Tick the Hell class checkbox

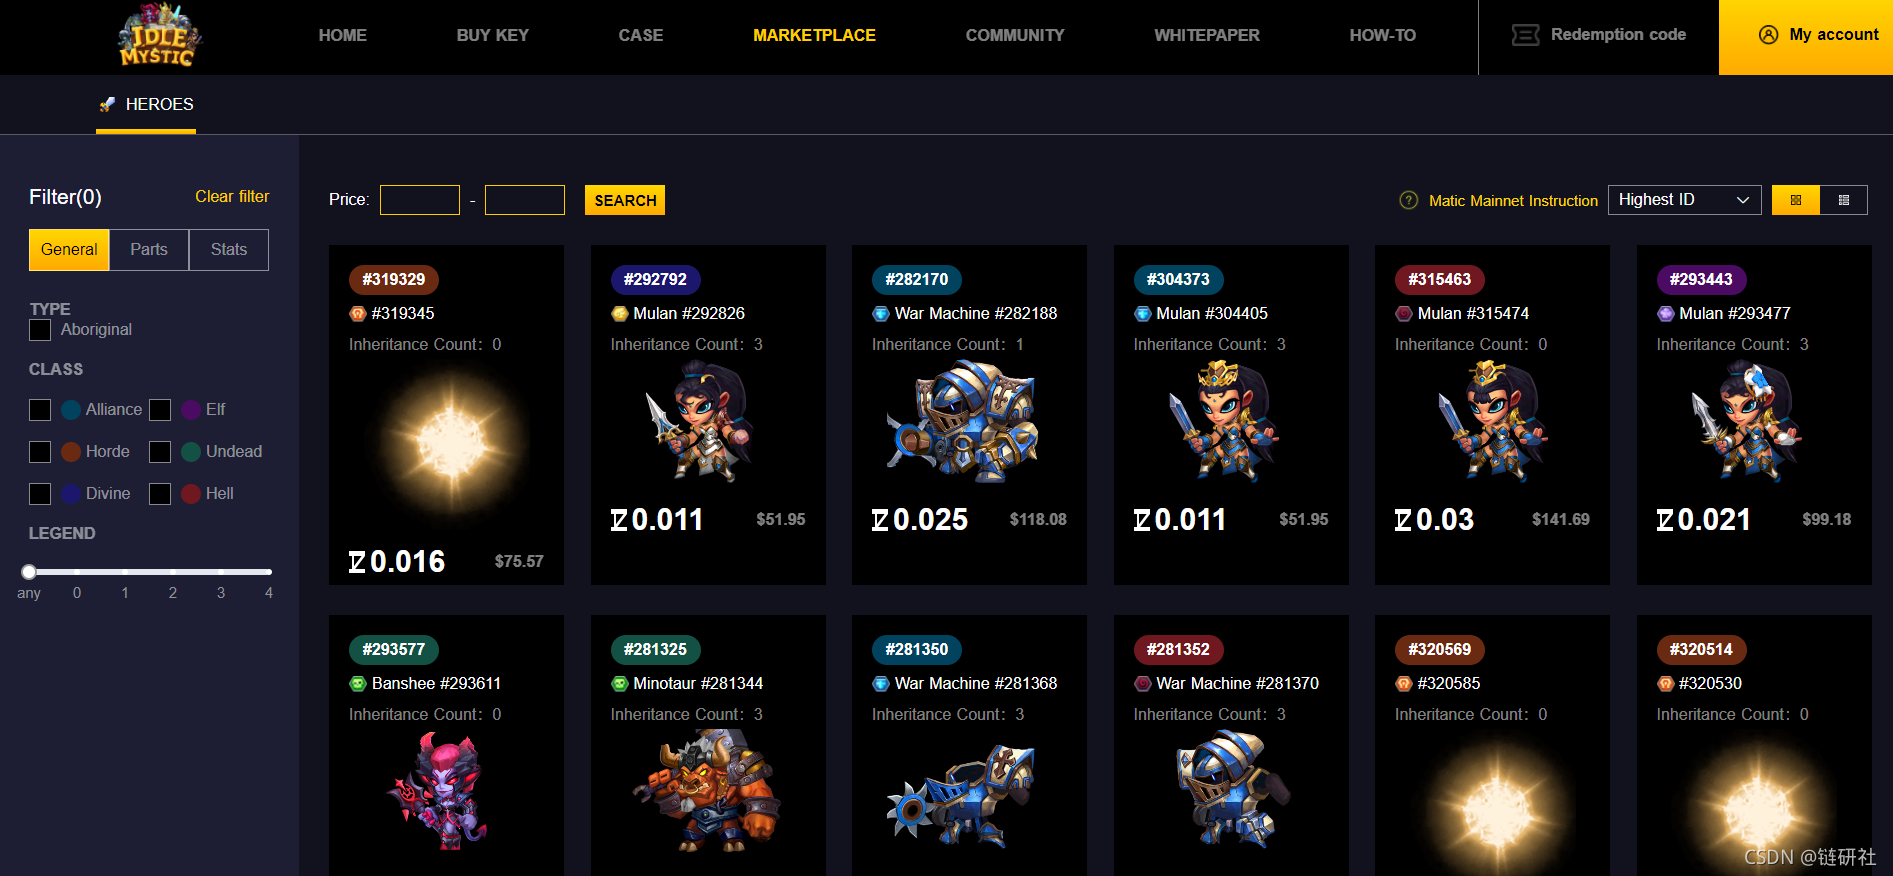pyautogui.click(x=160, y=494)
